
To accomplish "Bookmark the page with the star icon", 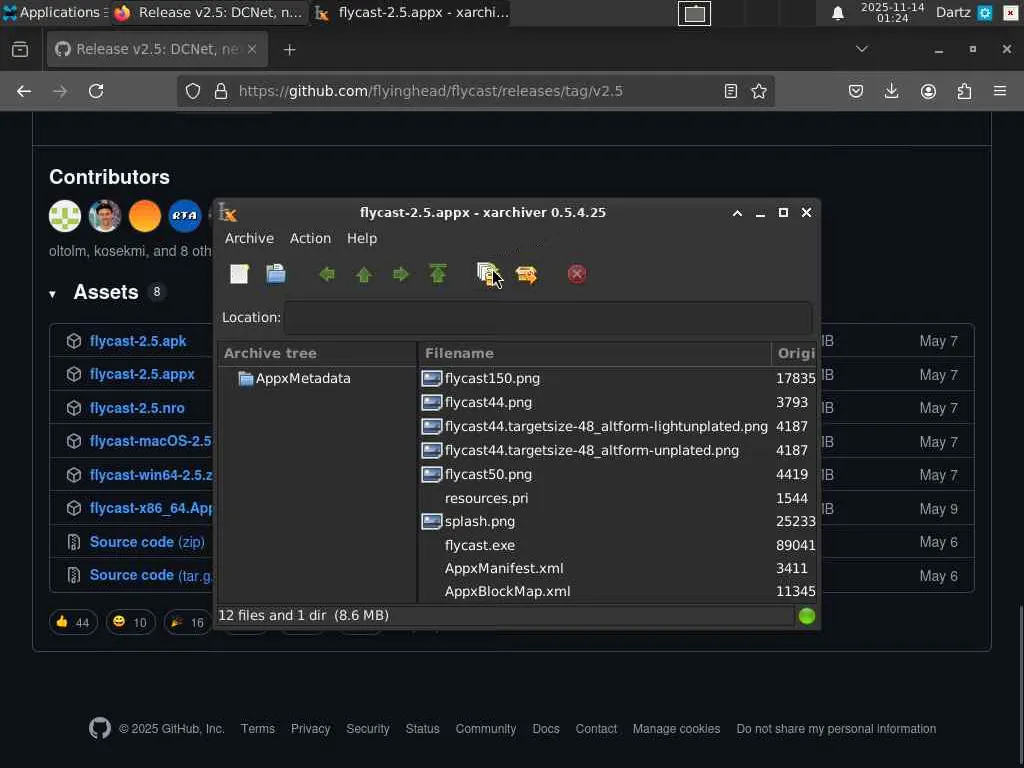I will click(x=759, y=91).
